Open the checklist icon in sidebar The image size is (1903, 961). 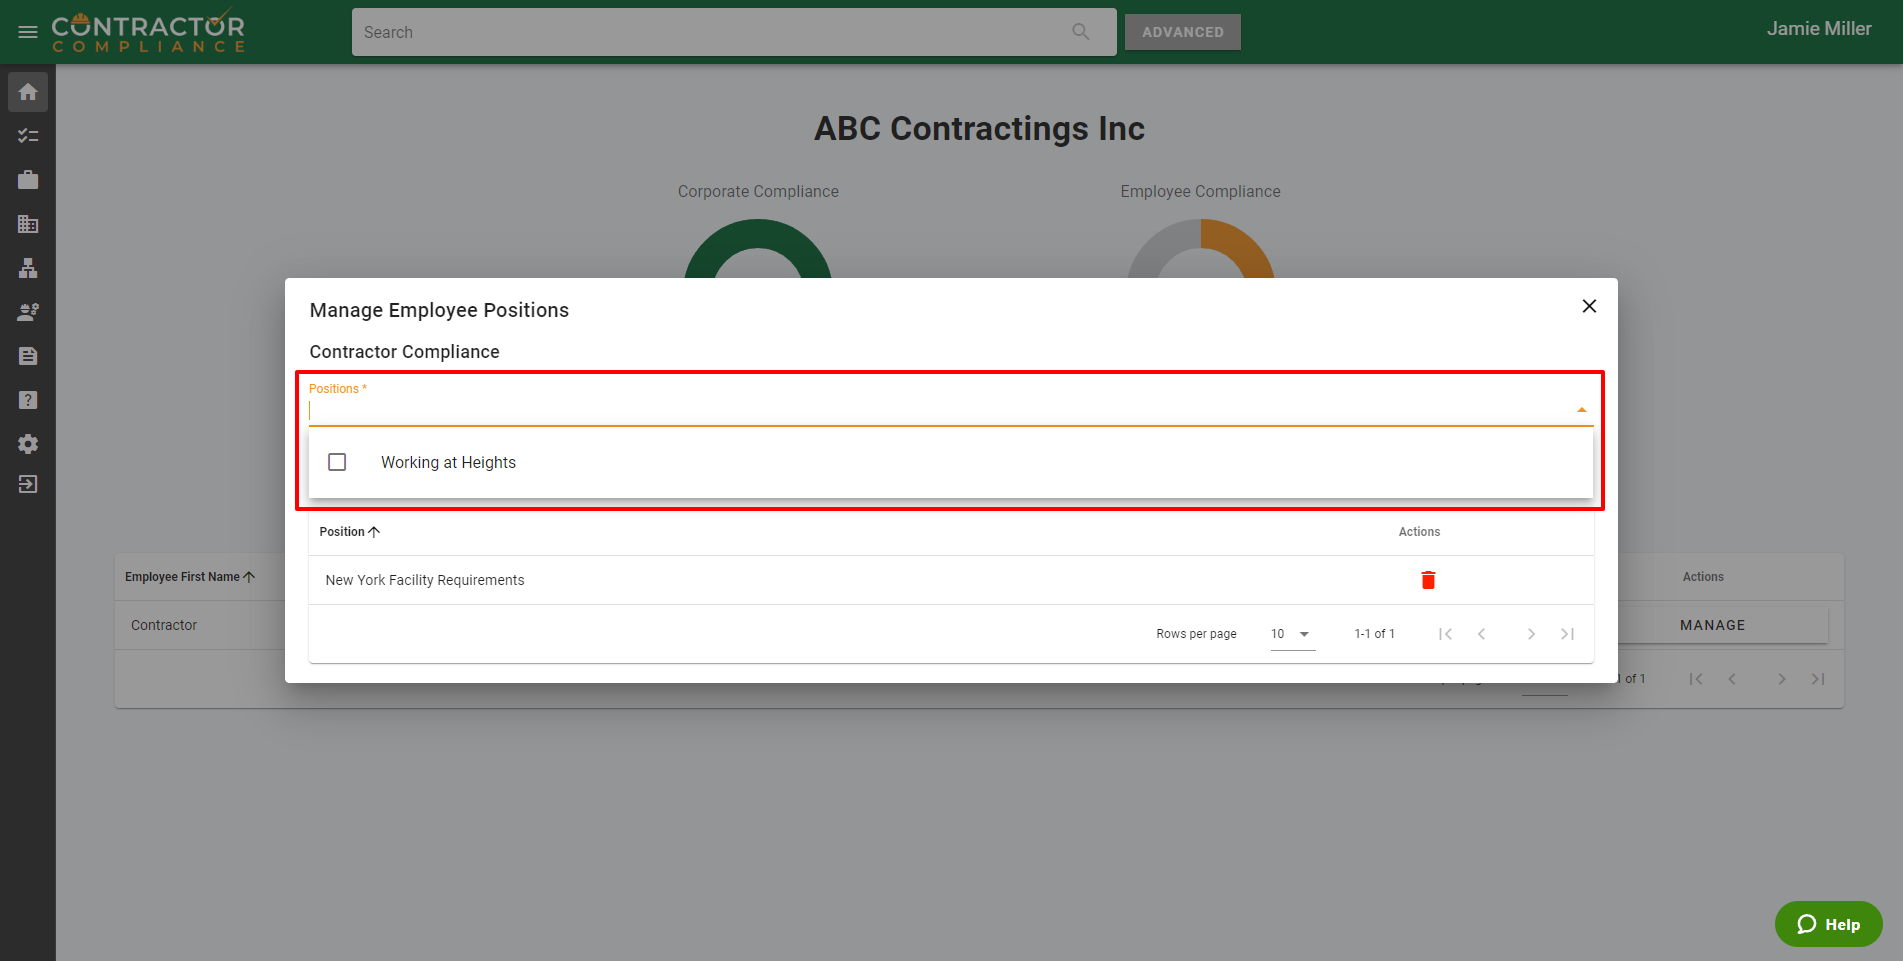(28, 136)
